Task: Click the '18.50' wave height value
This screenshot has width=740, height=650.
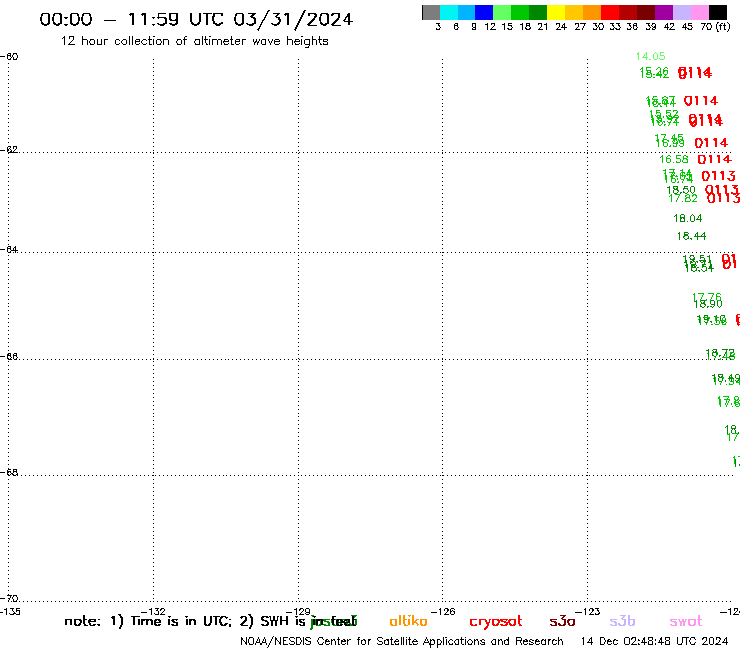Action: click(681, 190)
